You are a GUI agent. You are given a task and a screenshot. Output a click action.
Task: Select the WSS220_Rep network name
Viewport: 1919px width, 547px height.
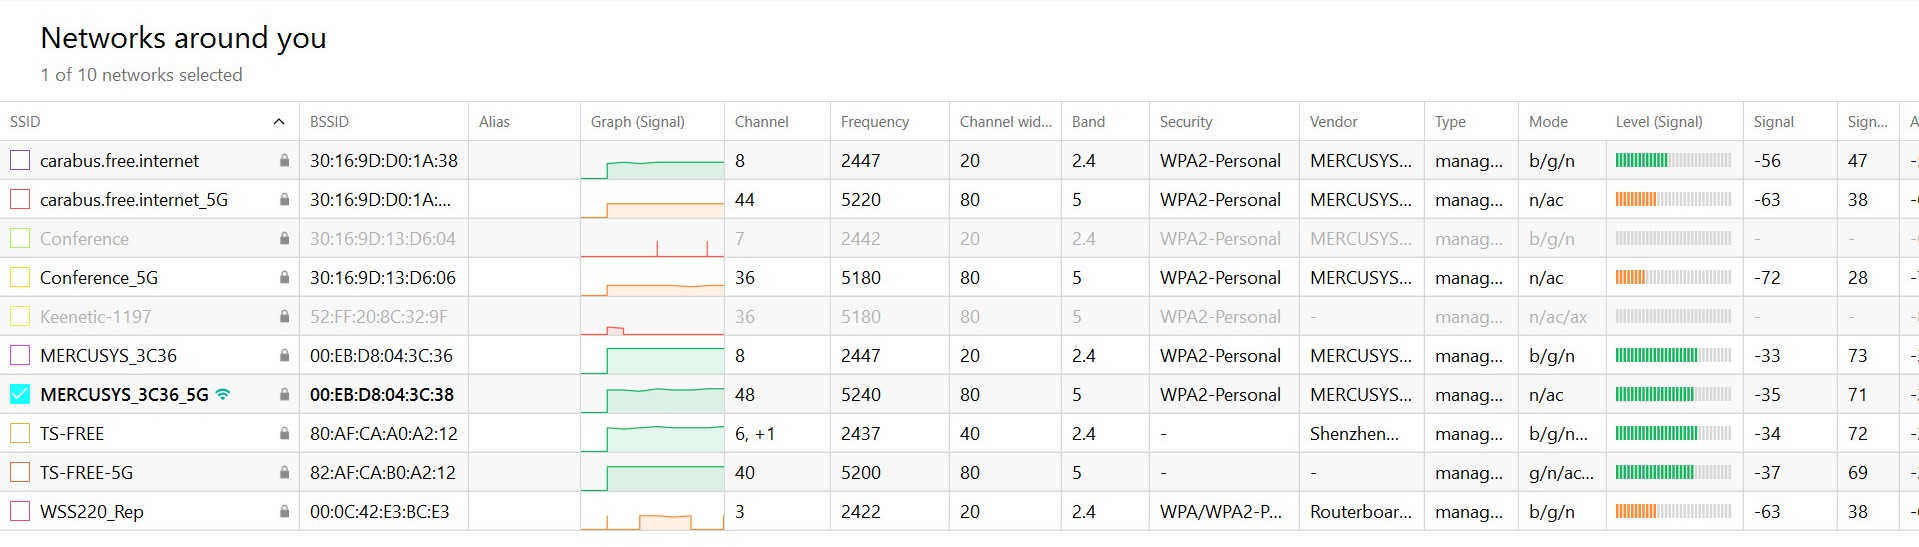pyautogui.click(x=92, y=512)
